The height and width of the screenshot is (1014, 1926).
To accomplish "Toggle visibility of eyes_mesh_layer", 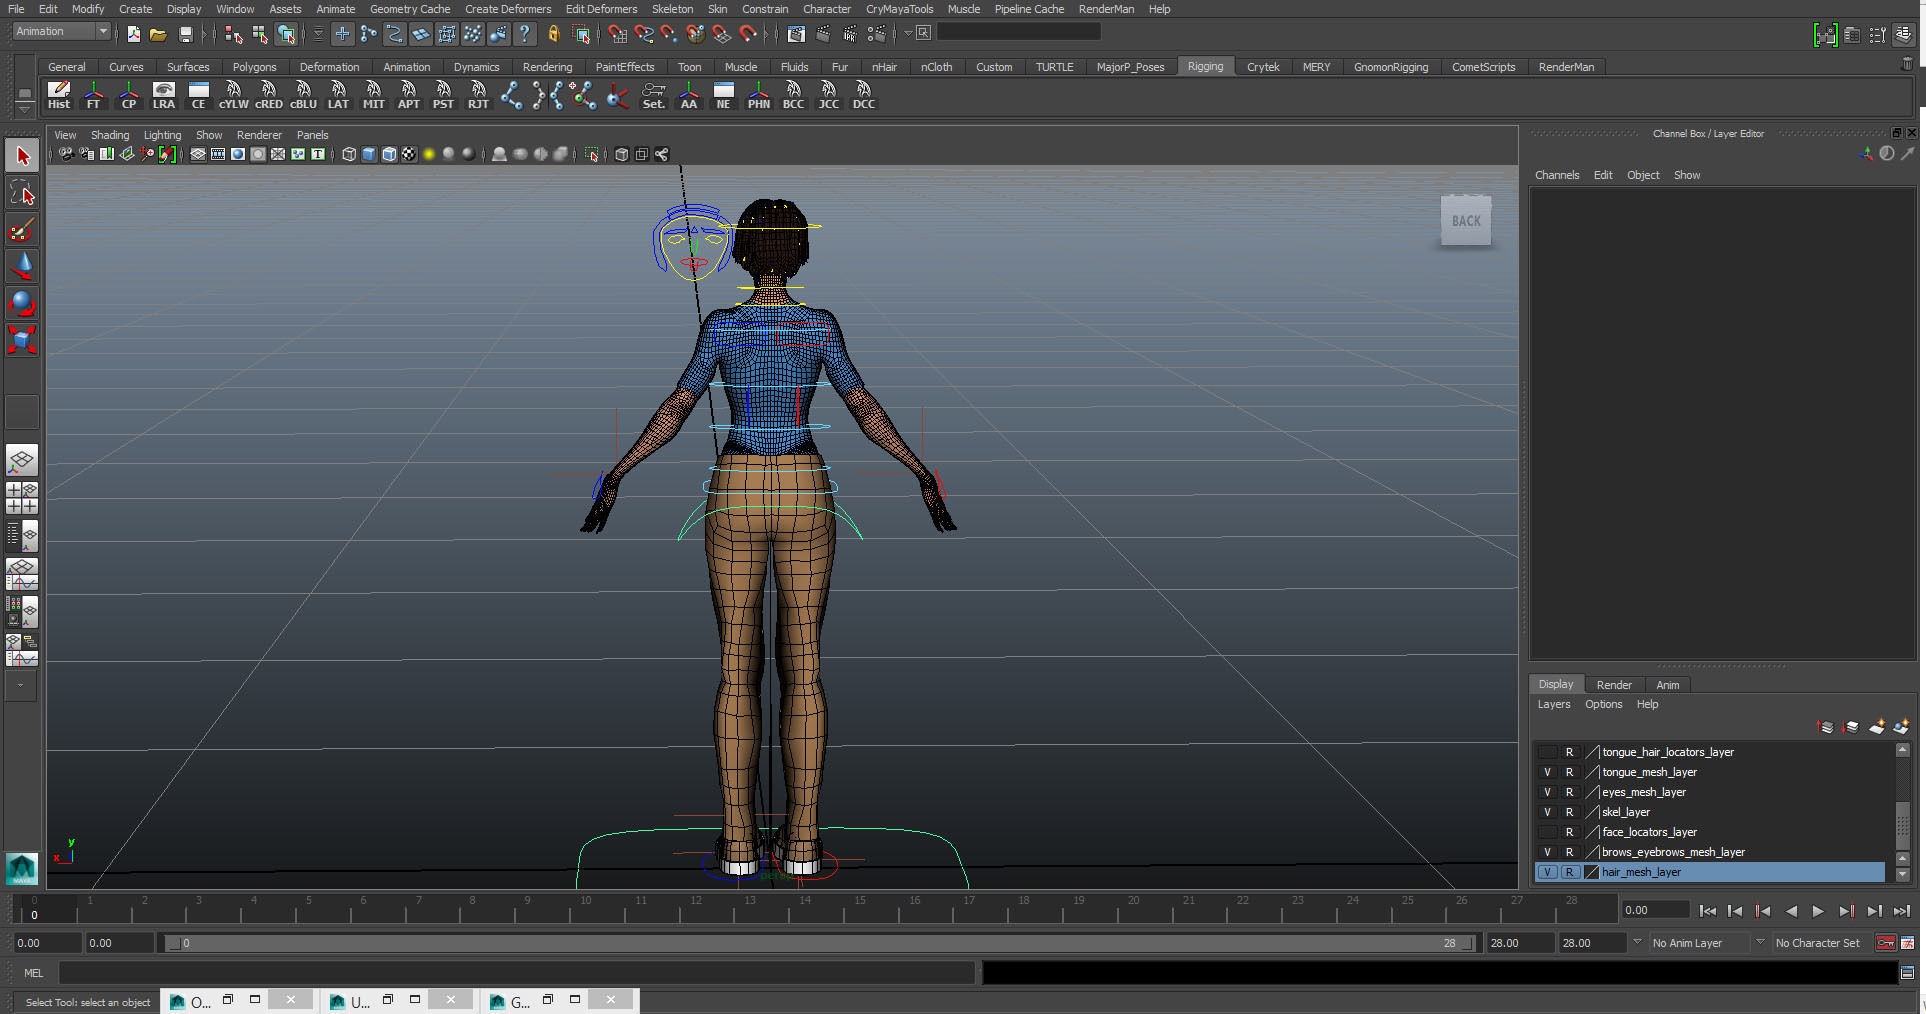I will coord(1547,792).
